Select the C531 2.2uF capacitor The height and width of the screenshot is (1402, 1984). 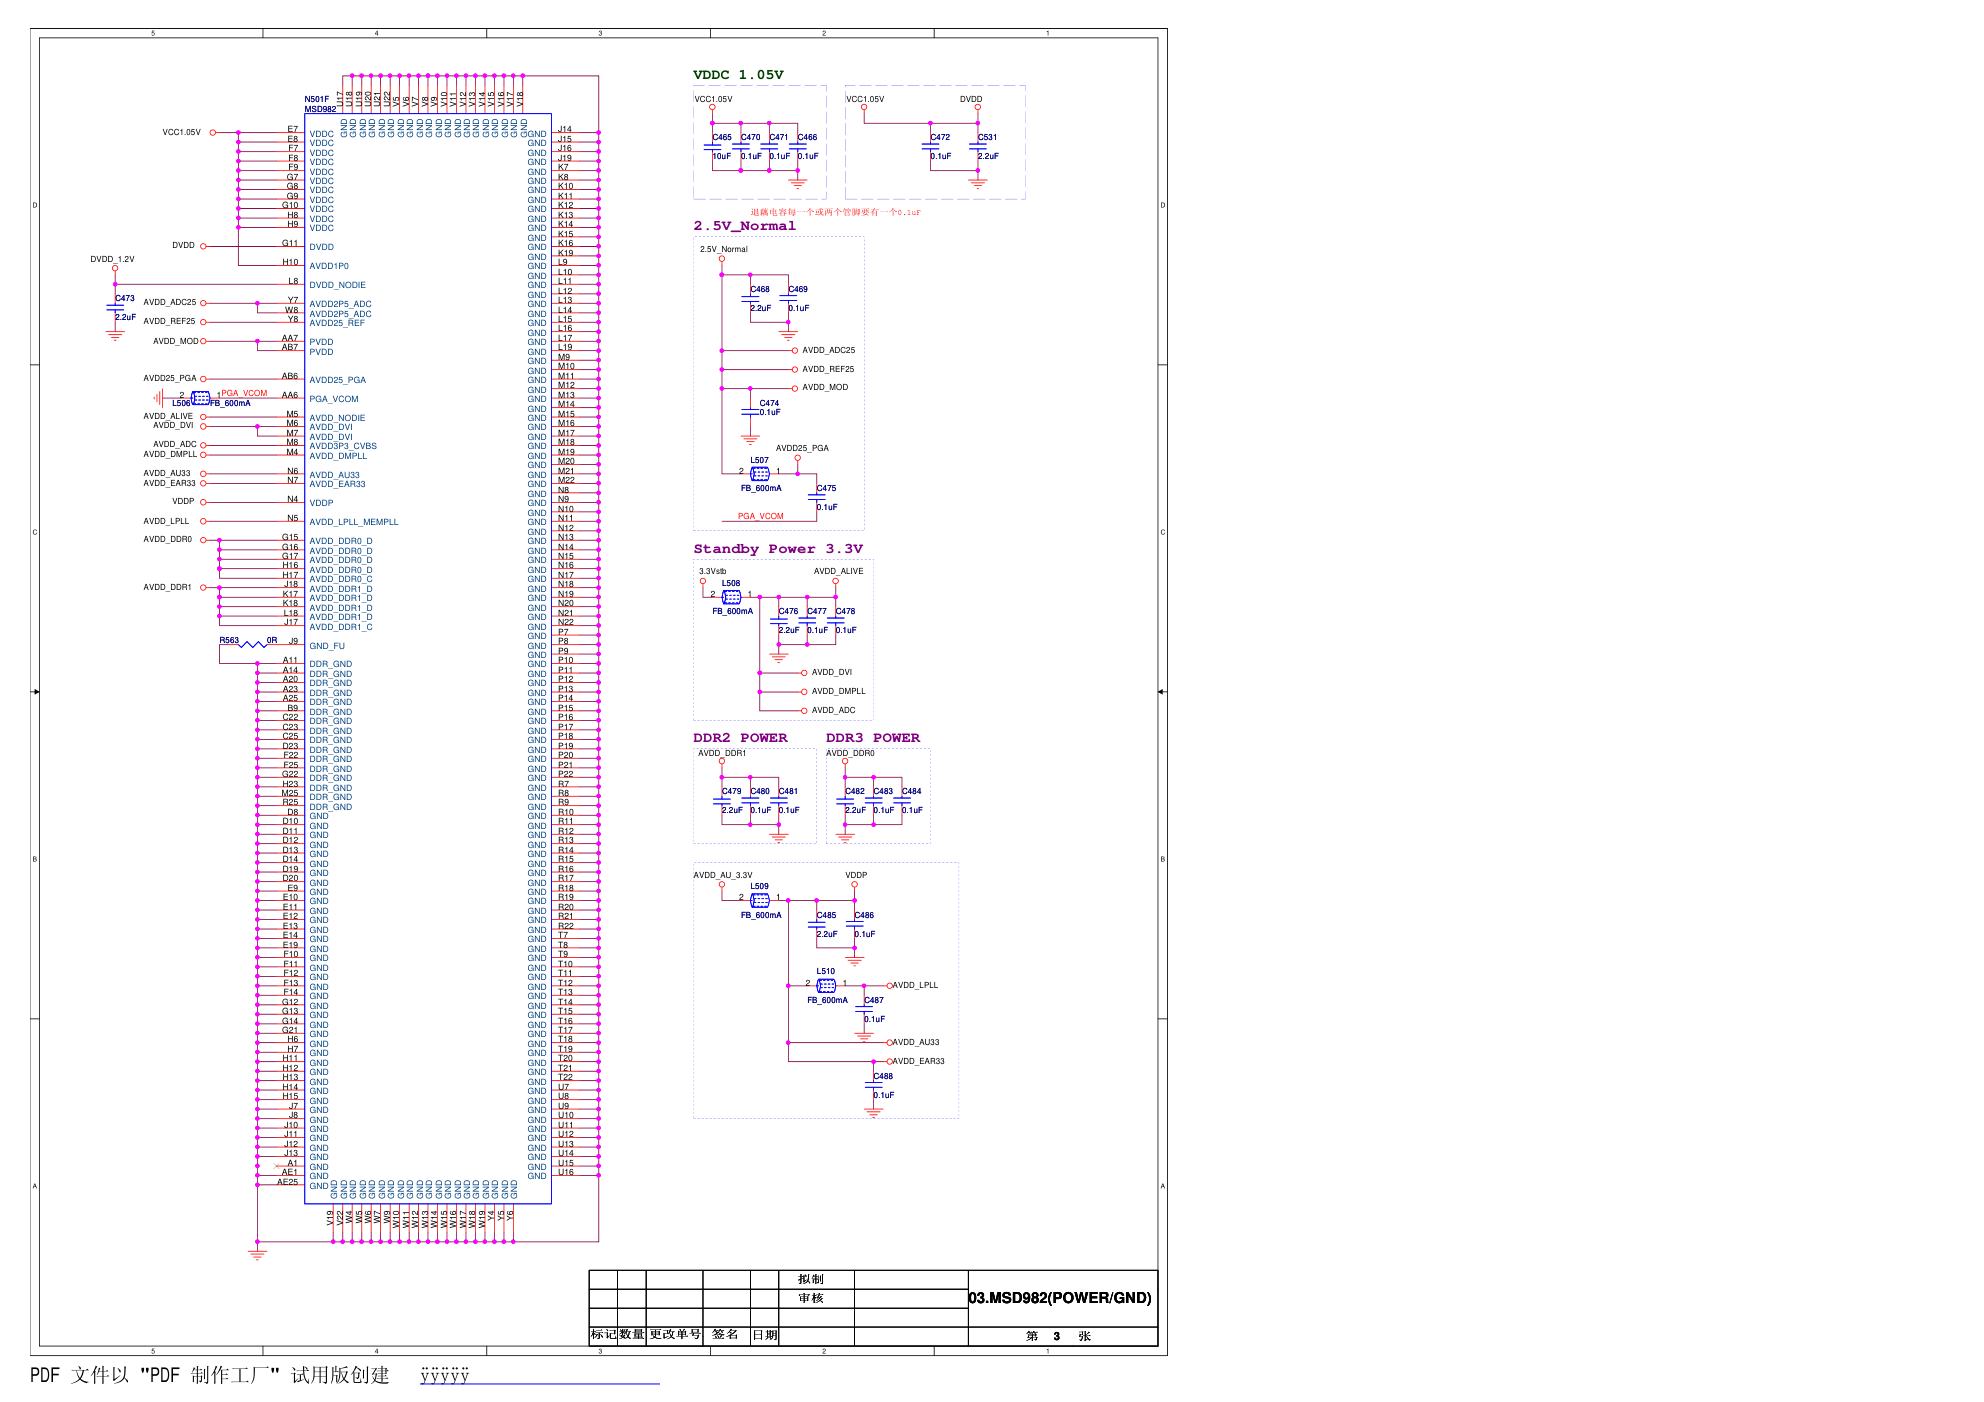pos(978,147)
